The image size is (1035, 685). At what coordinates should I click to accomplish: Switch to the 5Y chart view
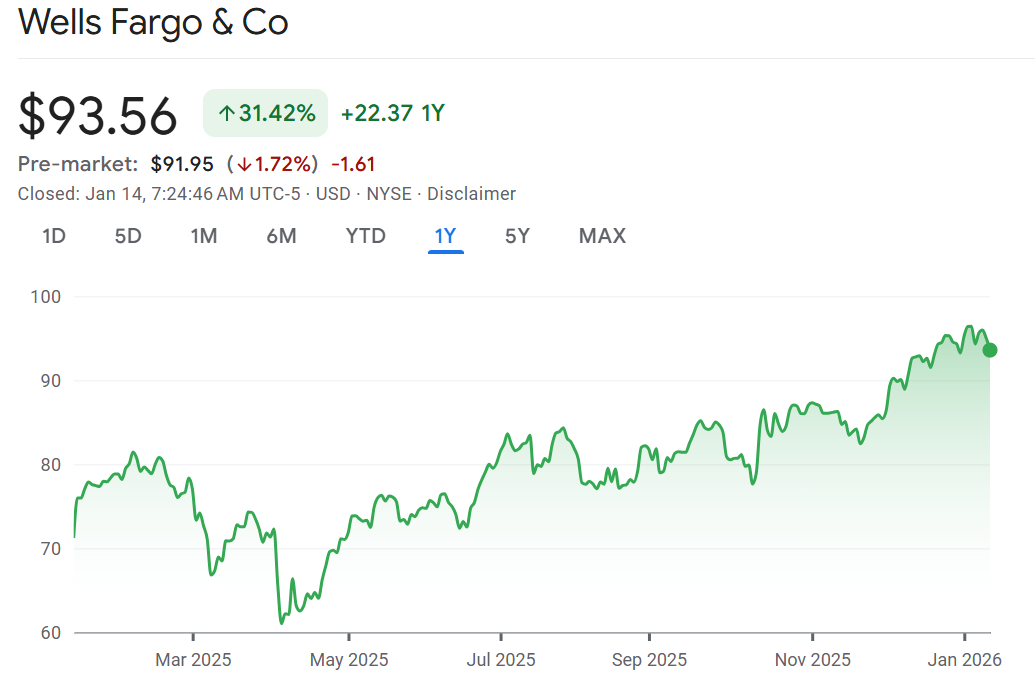[517, 236]
